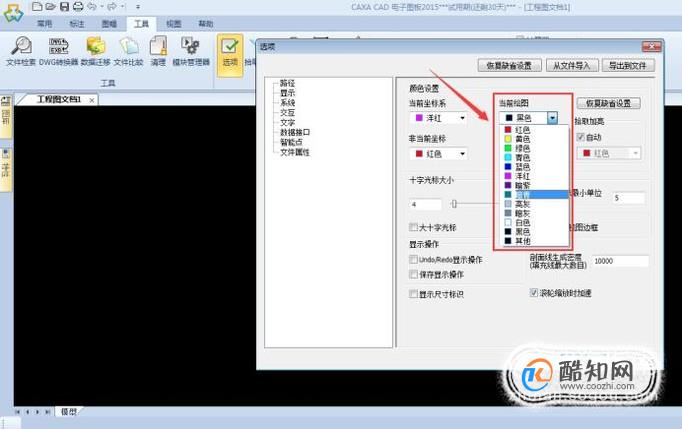Viewport: 682px width, 429px height.
Task: Click the crosshair size field showing 4
Action: [425, 204]
